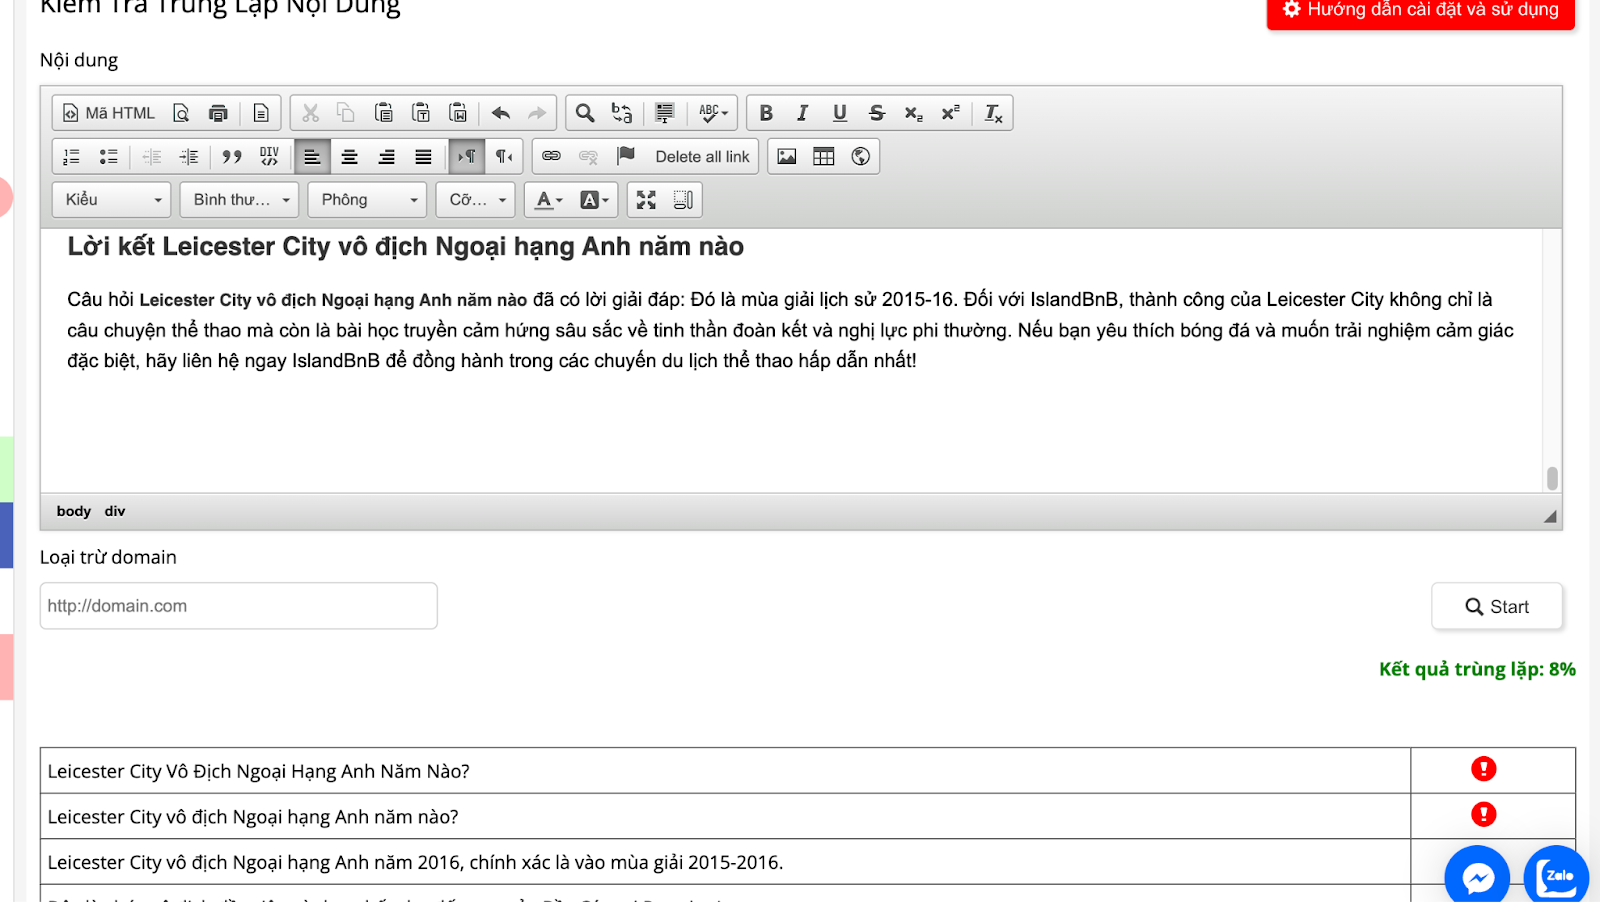Toggle Strikethrough formatting

(877, 113)
